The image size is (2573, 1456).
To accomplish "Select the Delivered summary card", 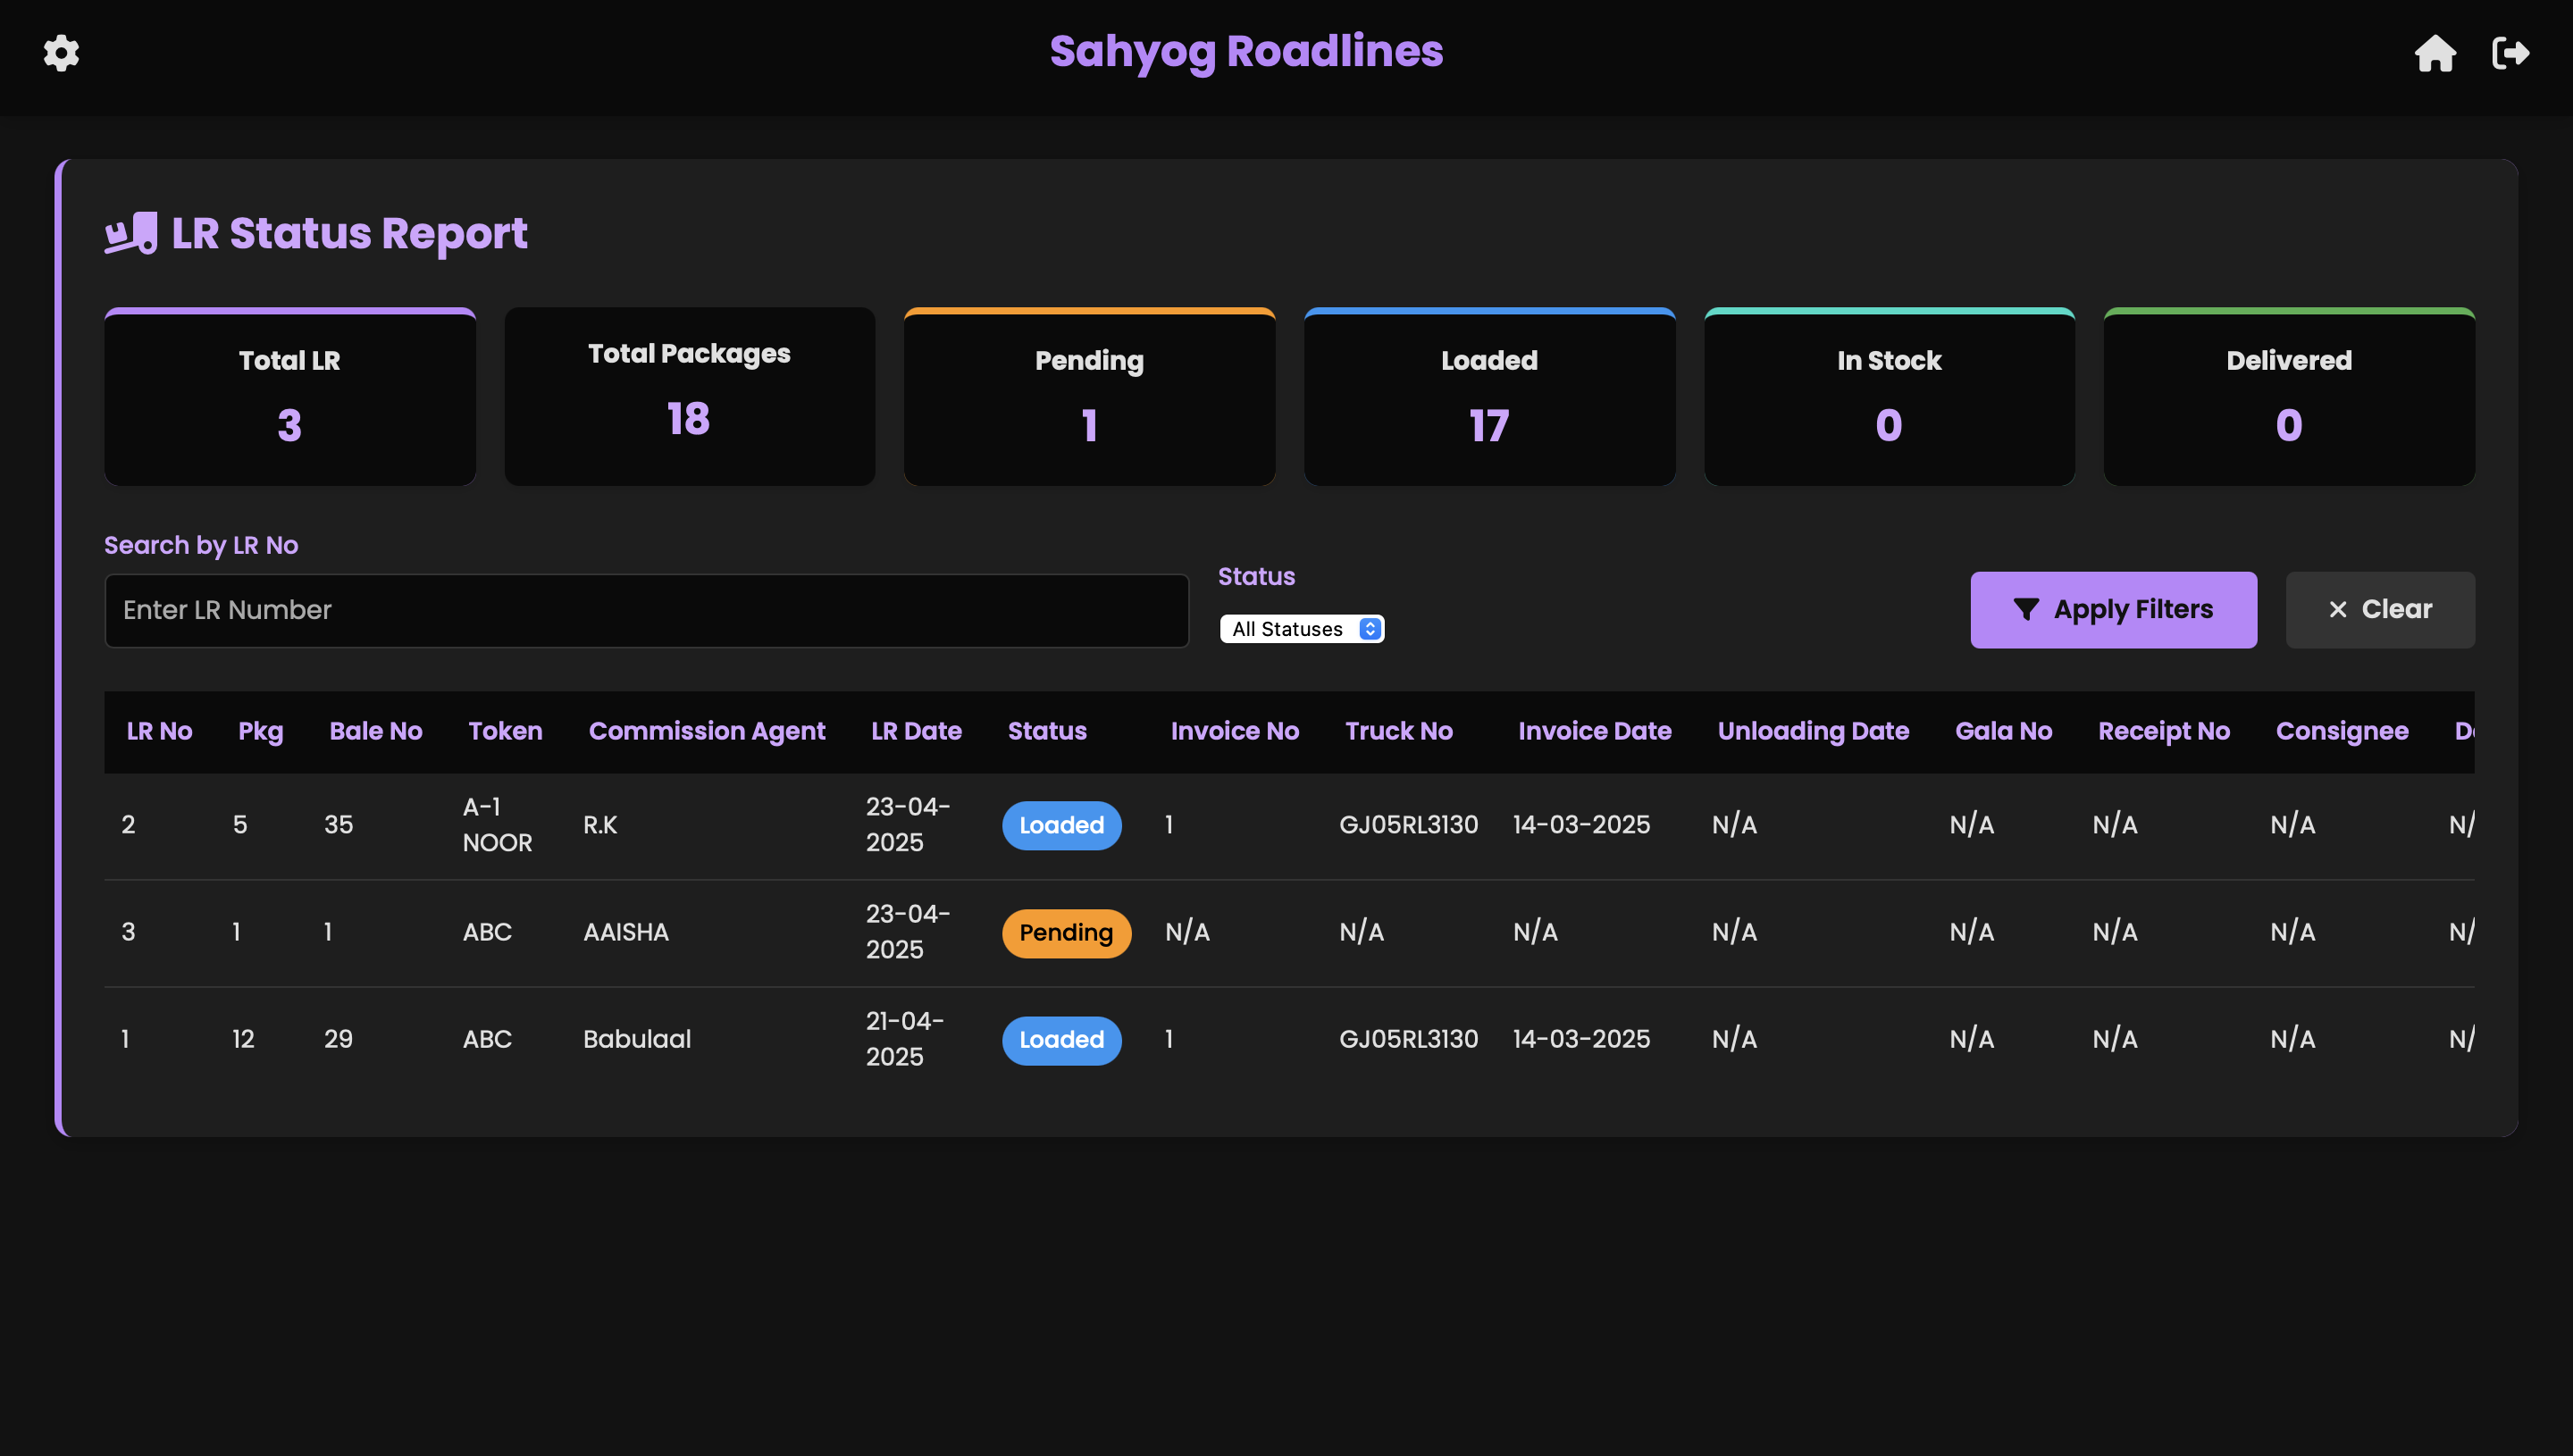I will (x=2289, y=397).
